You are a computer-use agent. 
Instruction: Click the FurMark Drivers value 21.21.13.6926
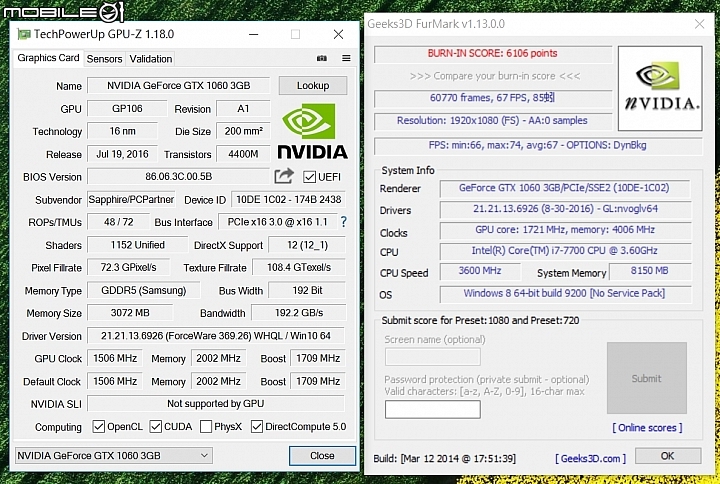(565, 209)
